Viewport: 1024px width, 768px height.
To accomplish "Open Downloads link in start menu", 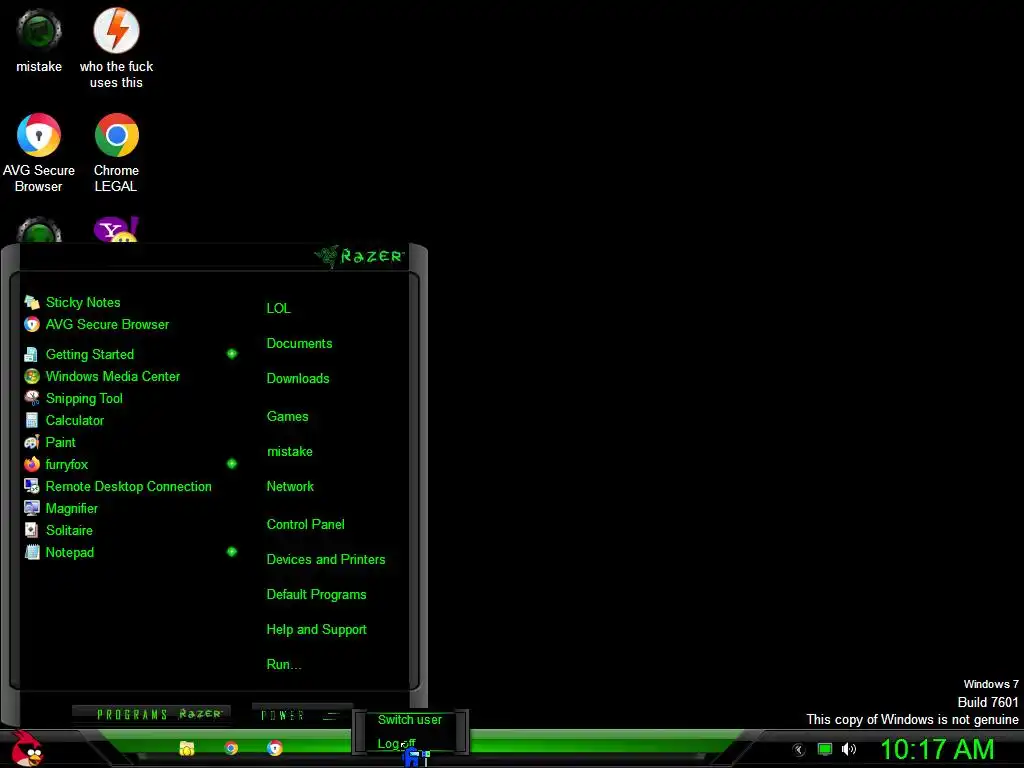I will point(298,379).
